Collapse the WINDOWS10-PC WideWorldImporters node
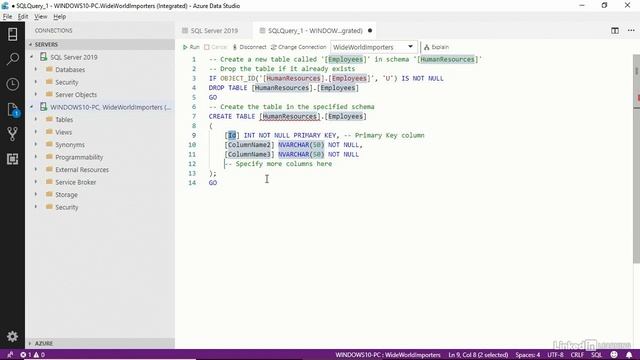This screenshot has width=640, height=360. 32,107
